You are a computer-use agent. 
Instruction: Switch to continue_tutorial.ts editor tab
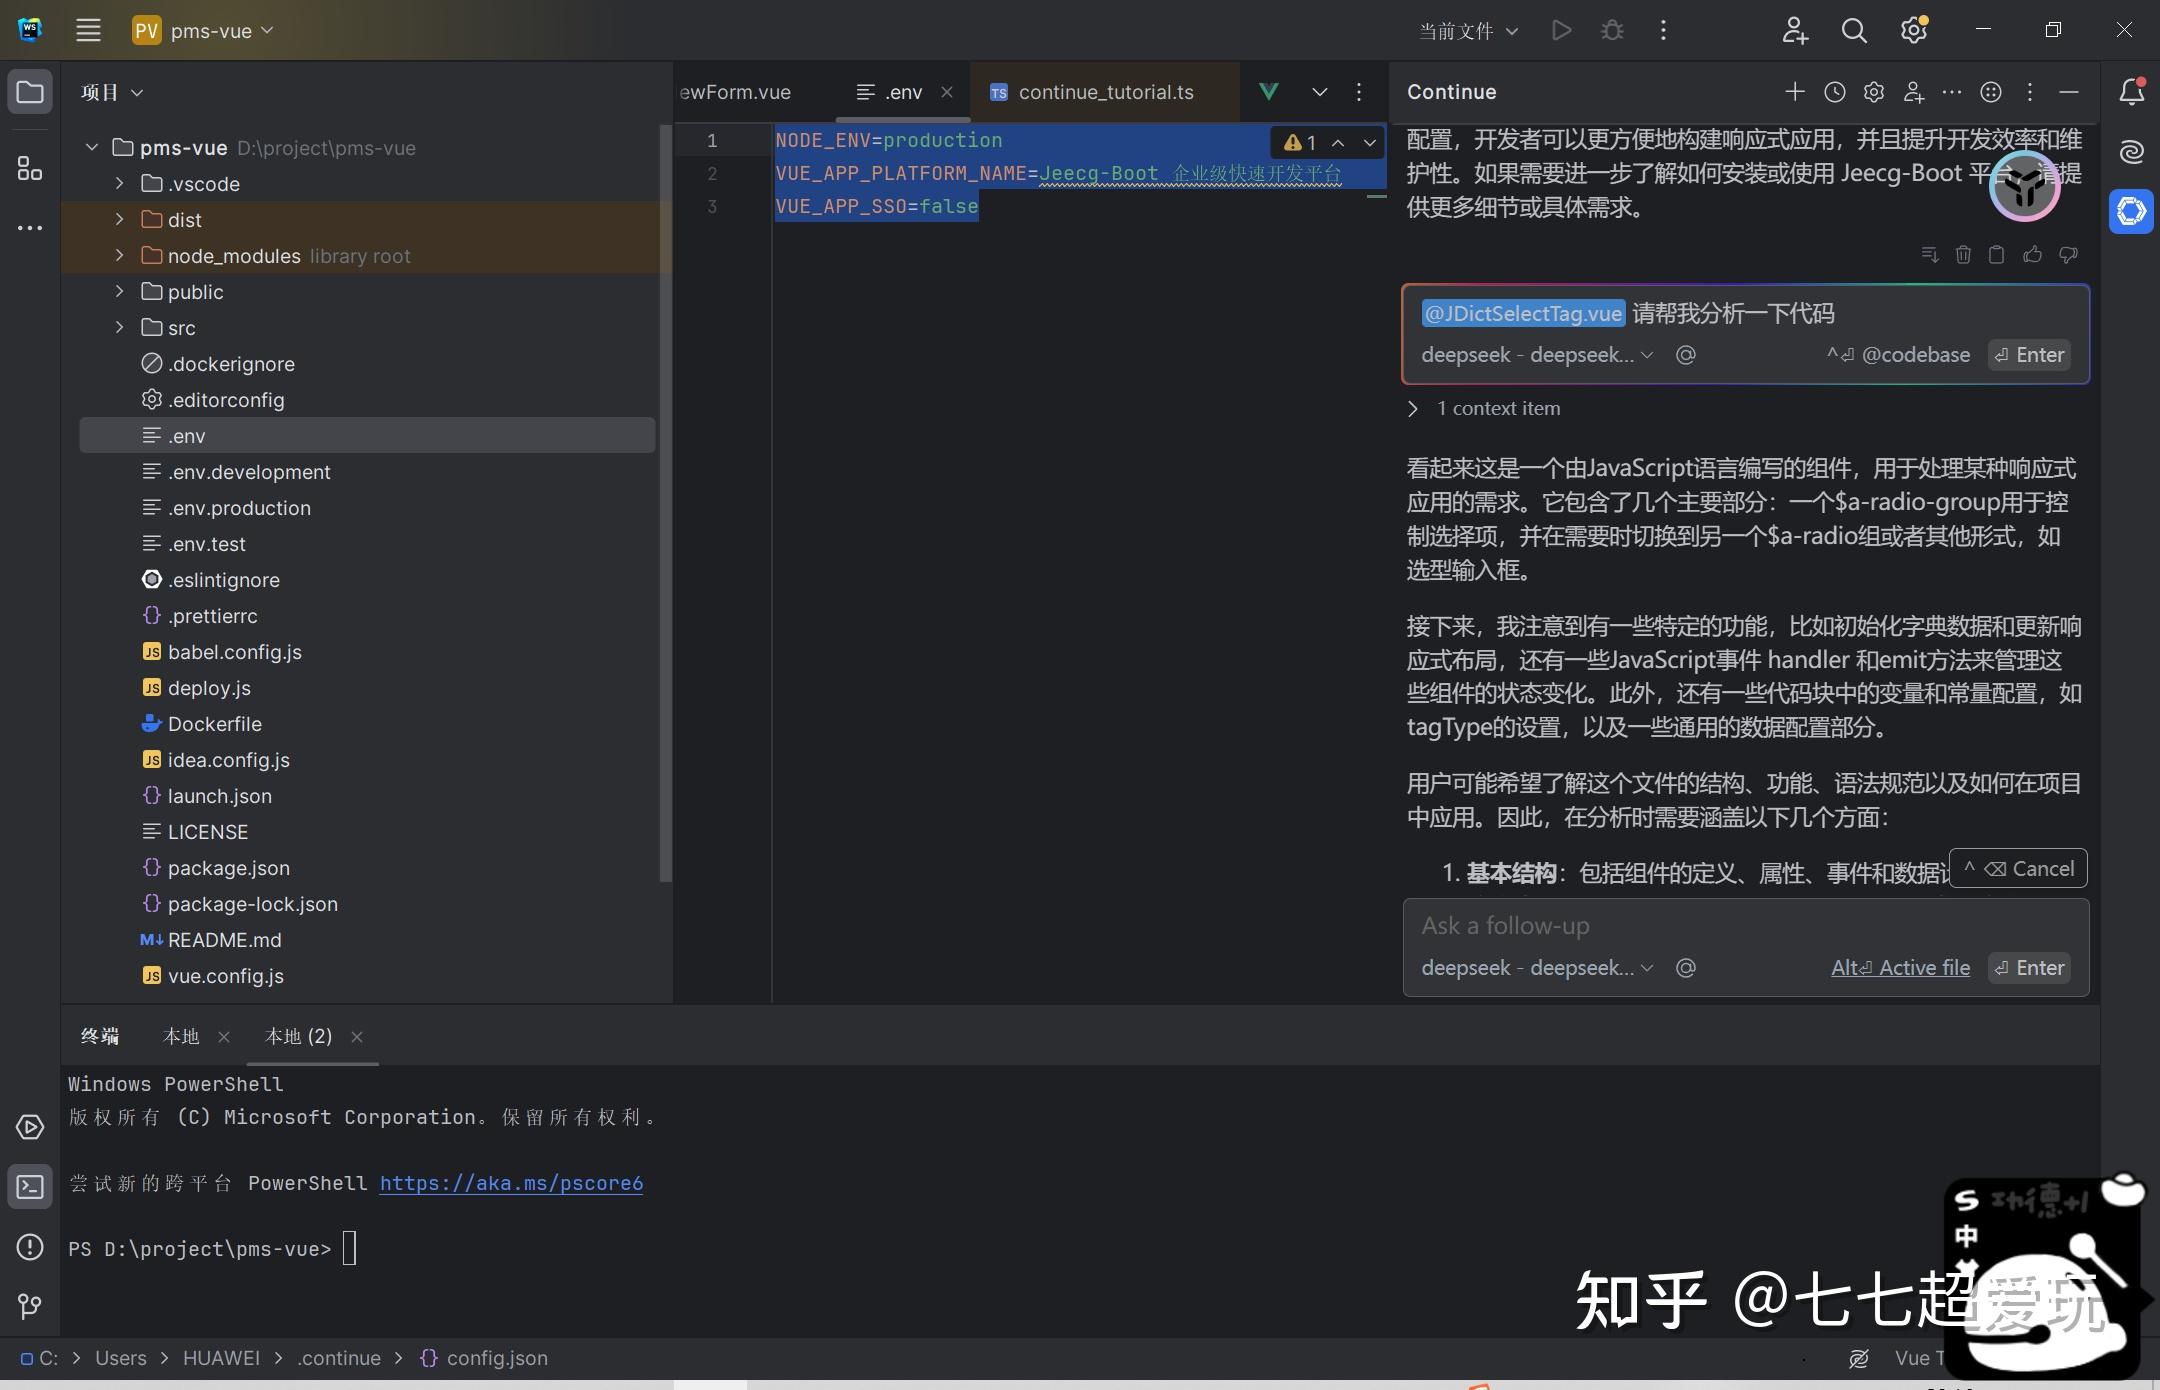1105,92
